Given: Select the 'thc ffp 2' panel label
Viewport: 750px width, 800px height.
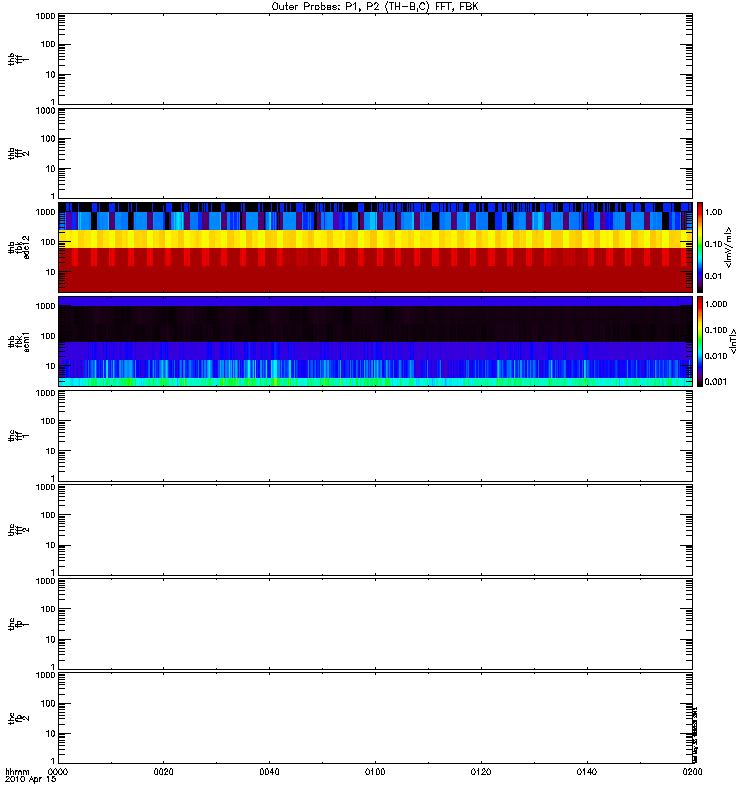Looking at the screenshot, I should [x=19, y=717].
